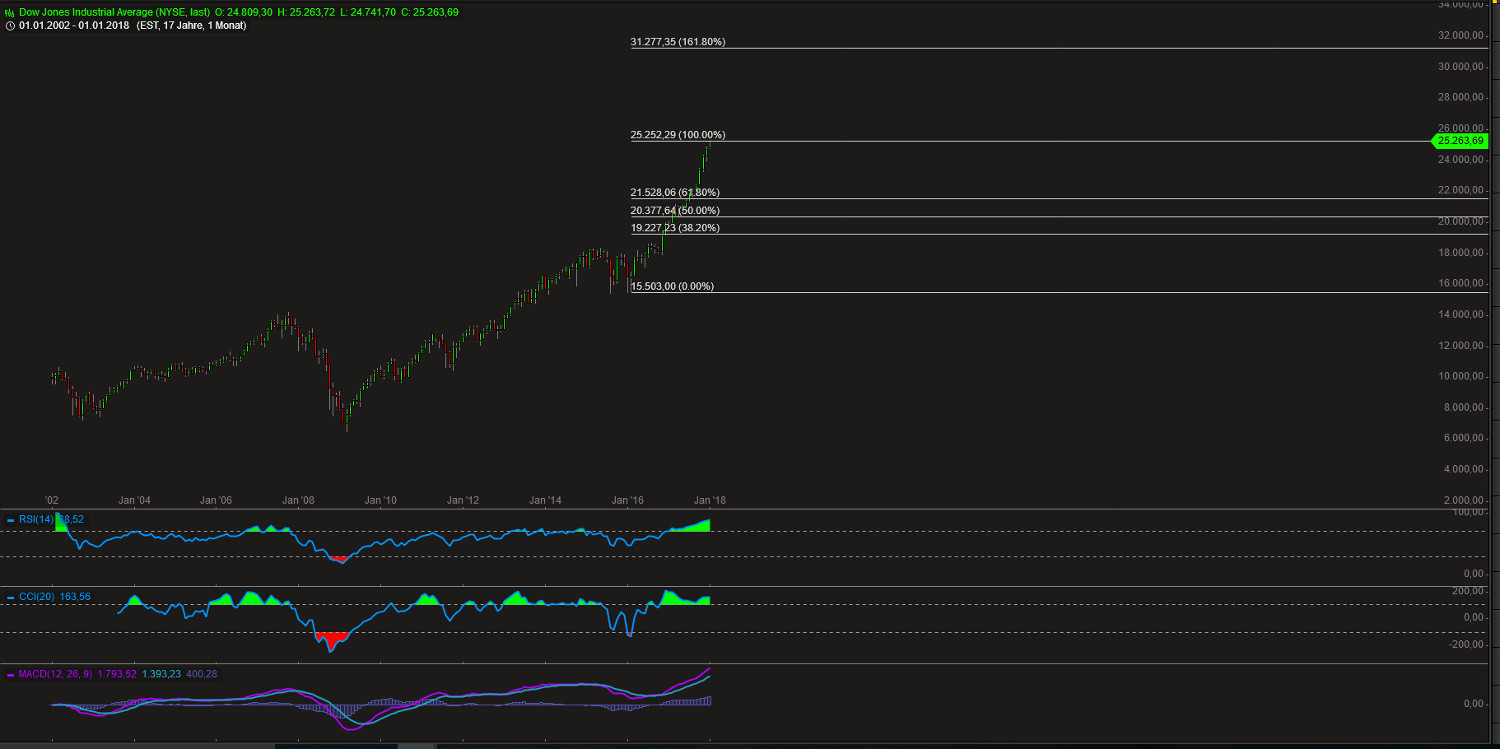Select the 161.80% Fibonacci label 31.277,35

click(x=677, y=42)
